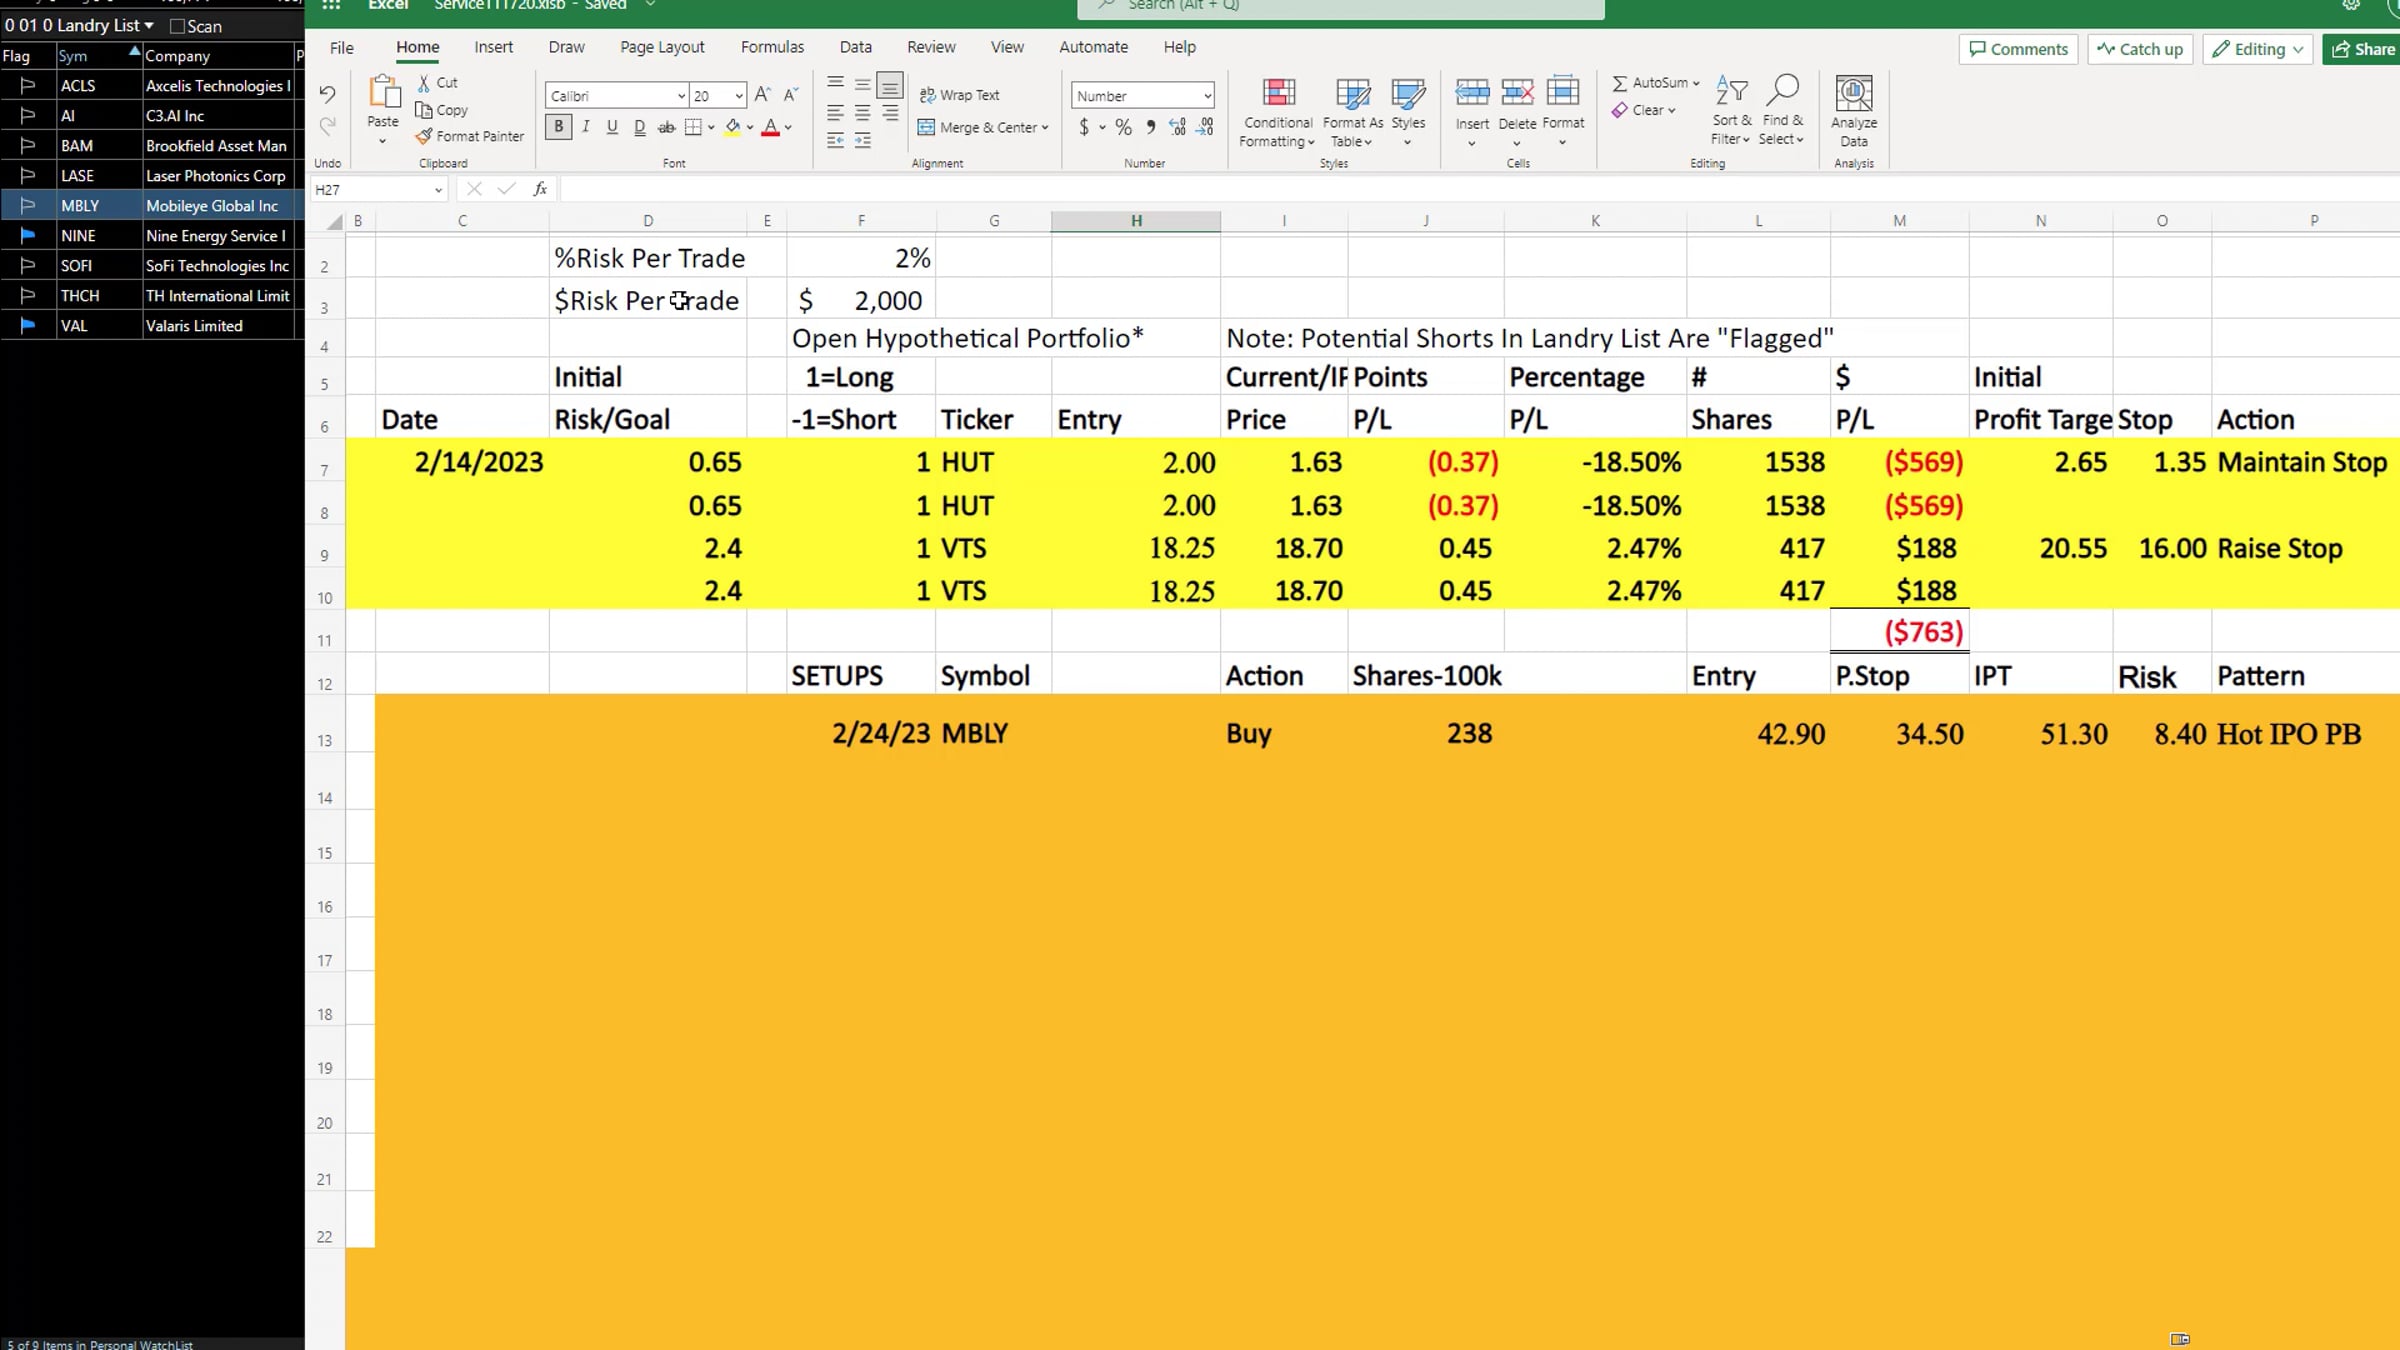The height and width of the screenshot is (1350, 2400).
Task: Click the Catch up button
Action: coord(2140,49)
